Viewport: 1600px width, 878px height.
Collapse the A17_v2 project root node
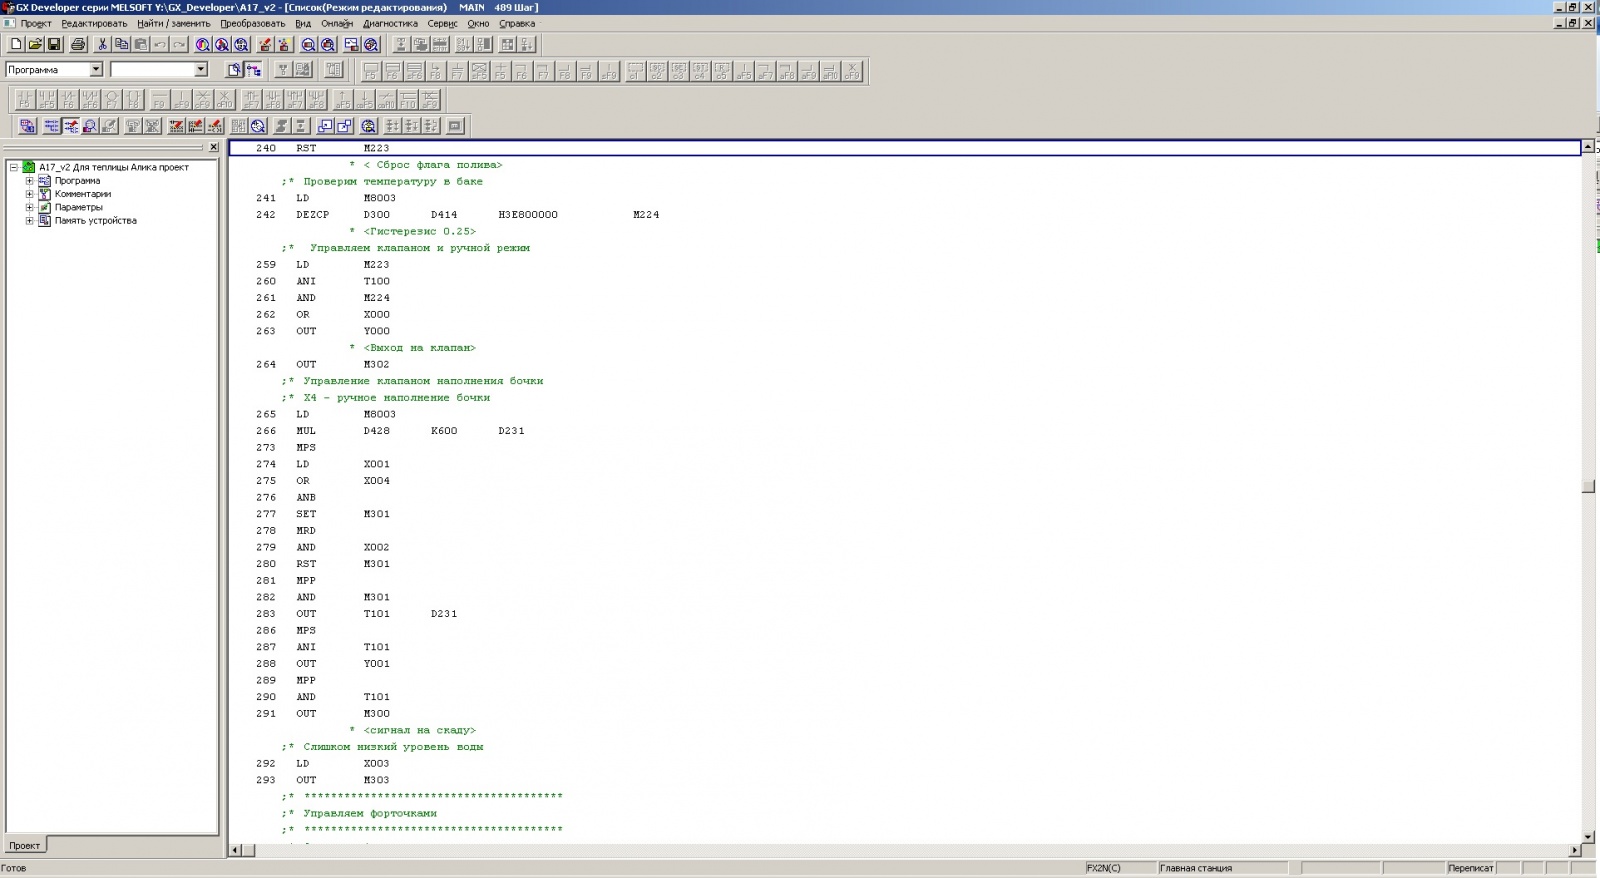[14, 167]
